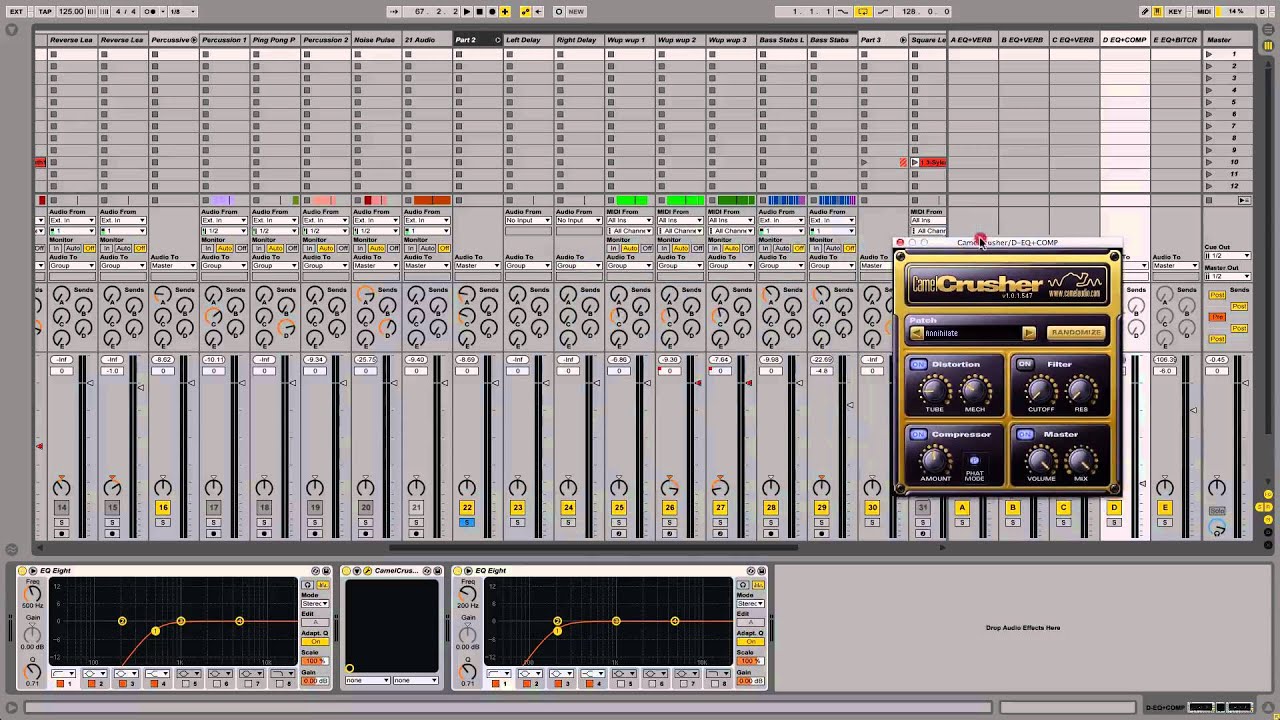Click return track A activator button
Screen dimensions: 1280x720
tap(962, 508)
